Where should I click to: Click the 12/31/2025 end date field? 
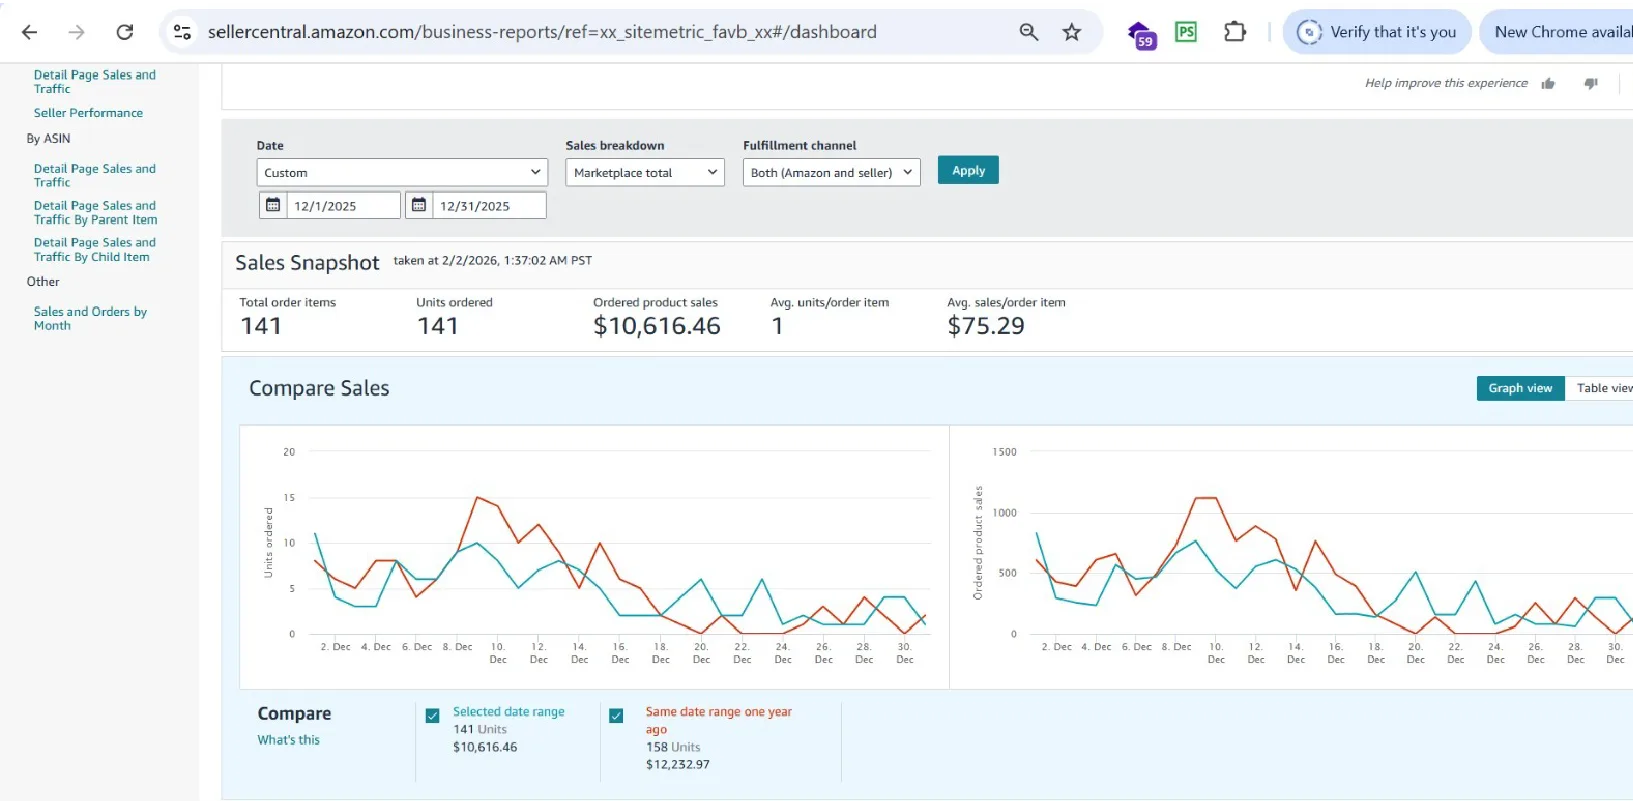489,206
